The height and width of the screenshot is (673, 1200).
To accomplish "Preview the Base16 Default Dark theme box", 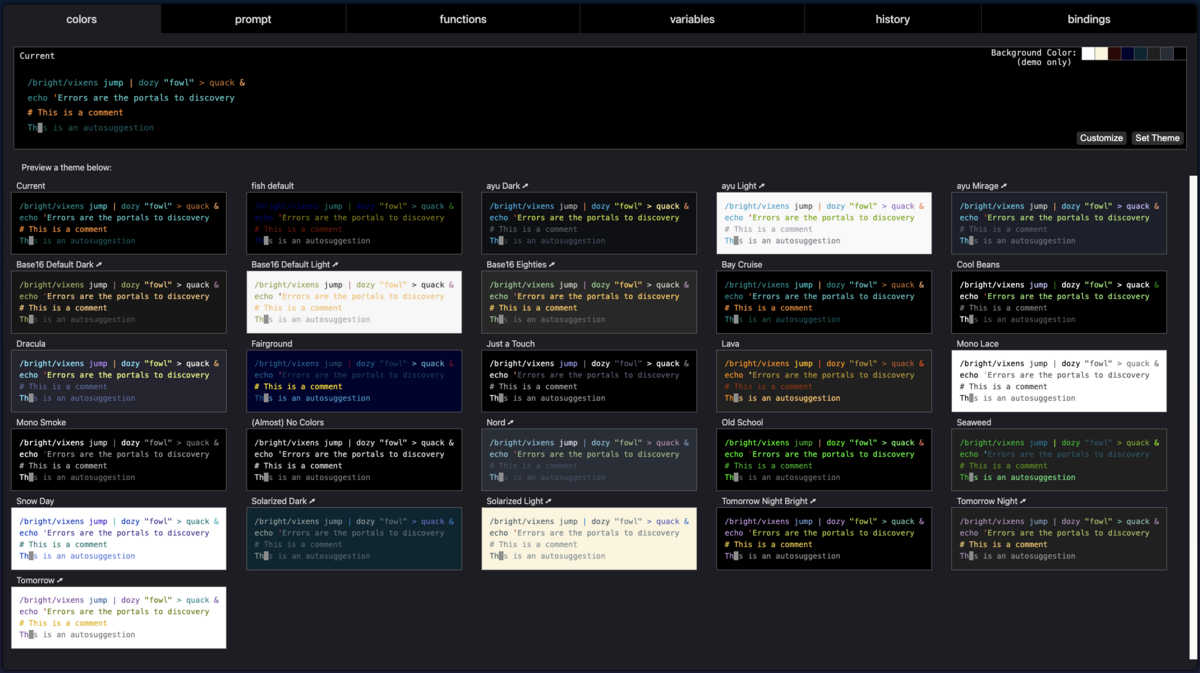I will (x=119, y=302).
